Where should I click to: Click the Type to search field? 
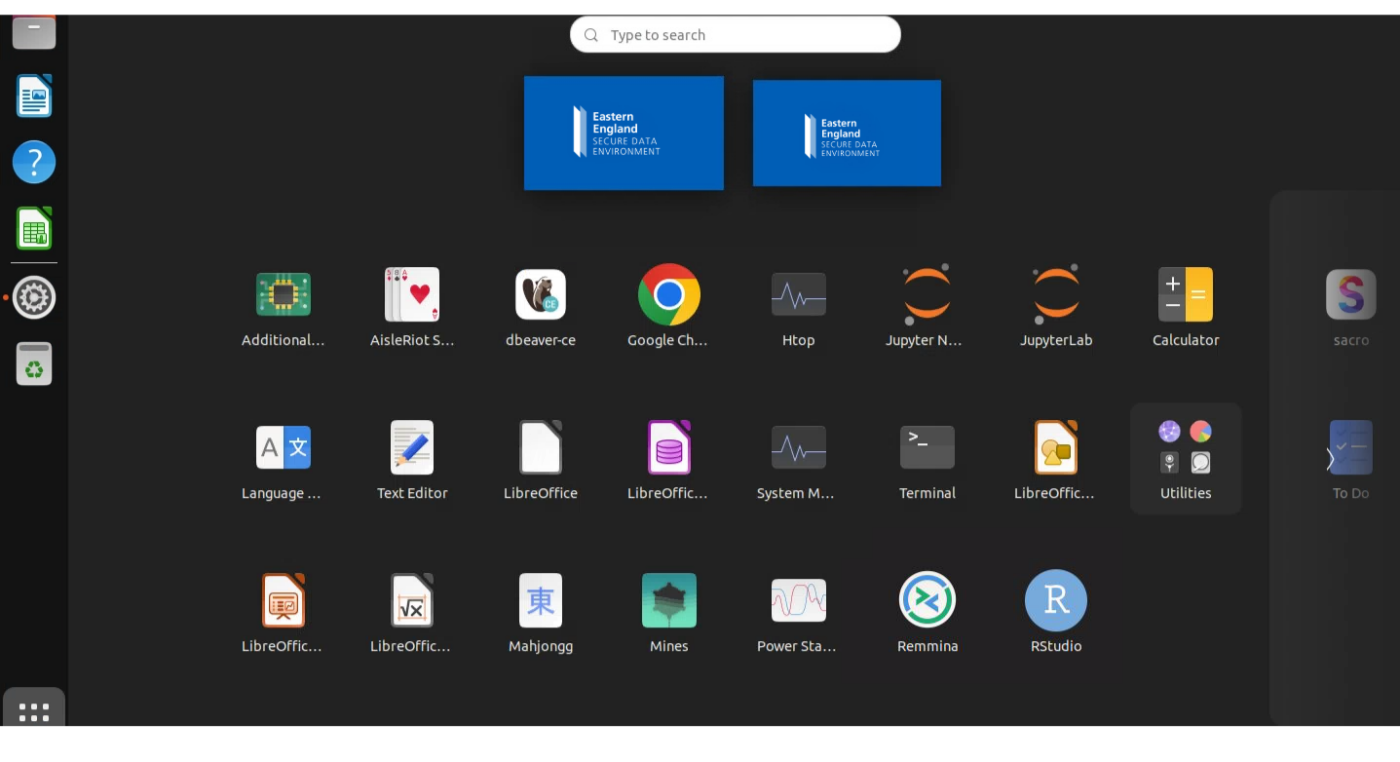point(735,35)
